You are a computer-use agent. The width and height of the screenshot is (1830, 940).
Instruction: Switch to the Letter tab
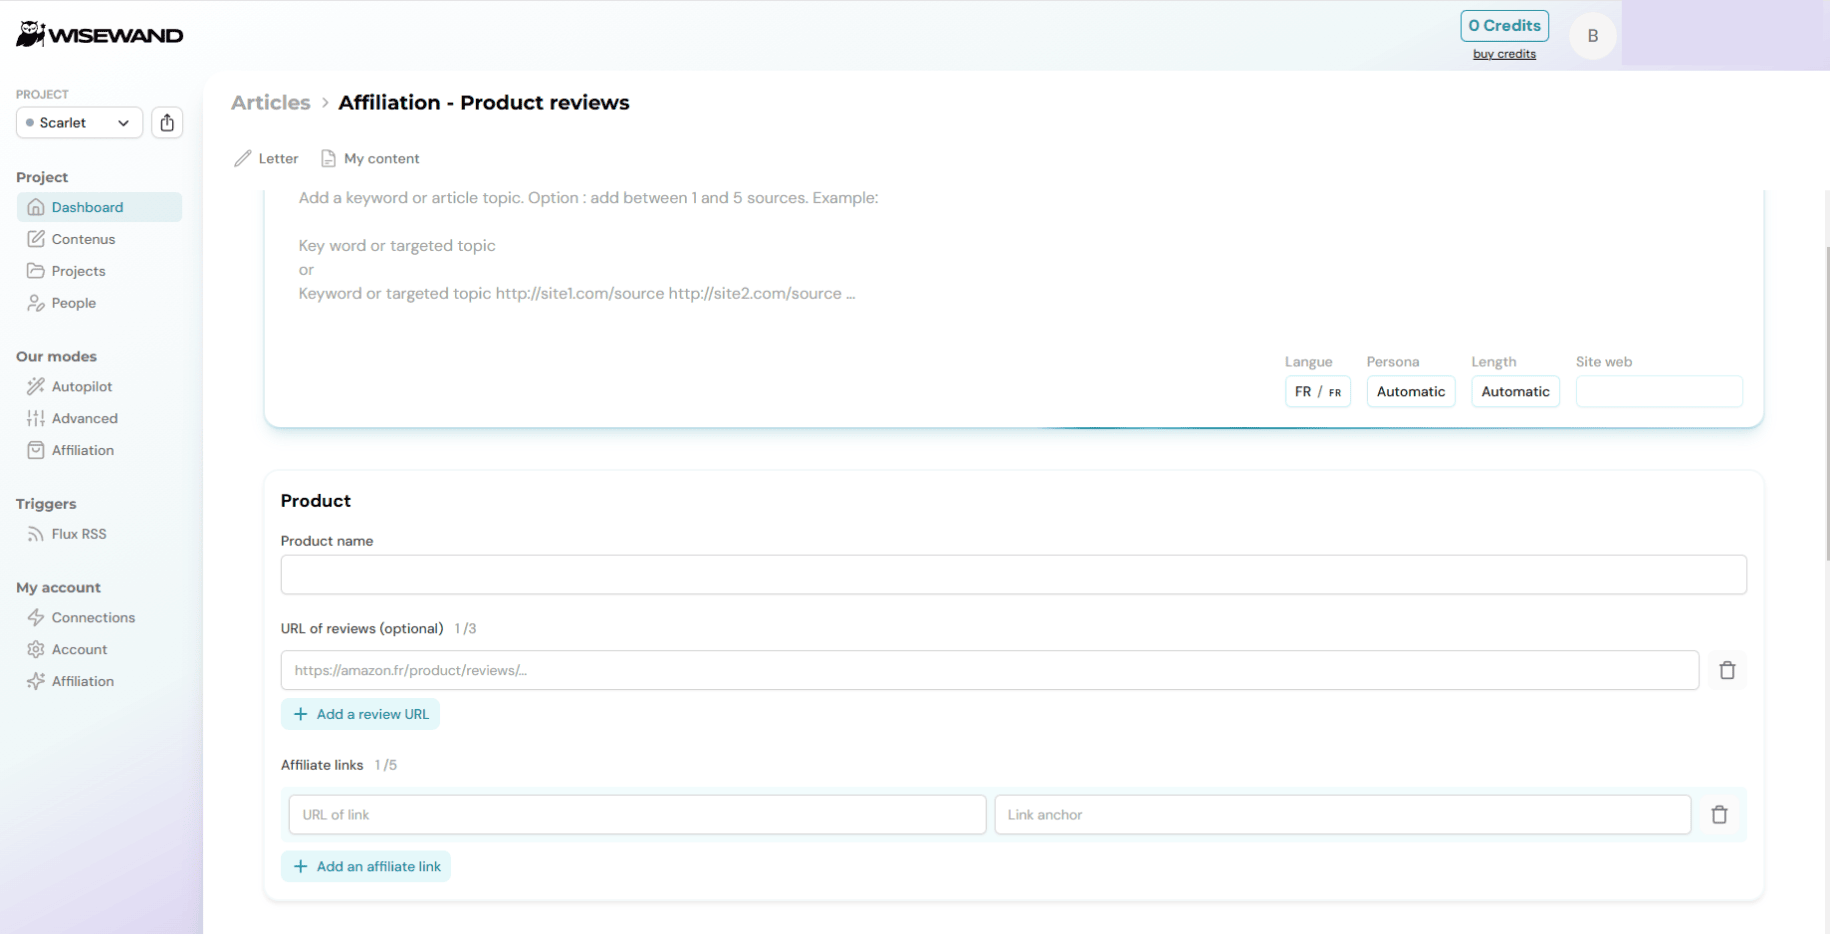[266, 158]
